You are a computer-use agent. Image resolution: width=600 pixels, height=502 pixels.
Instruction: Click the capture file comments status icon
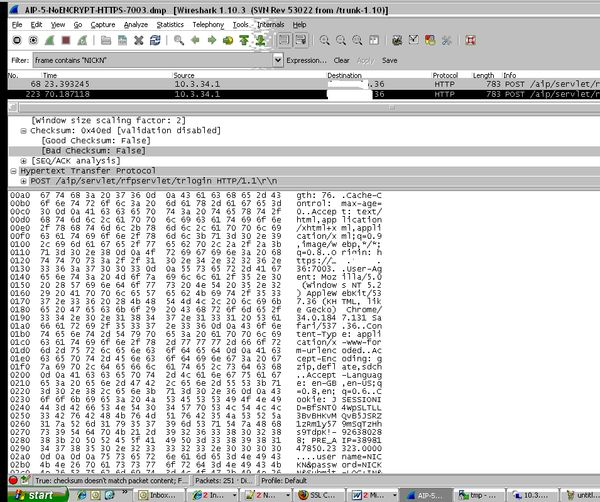(x=25, y=480)
